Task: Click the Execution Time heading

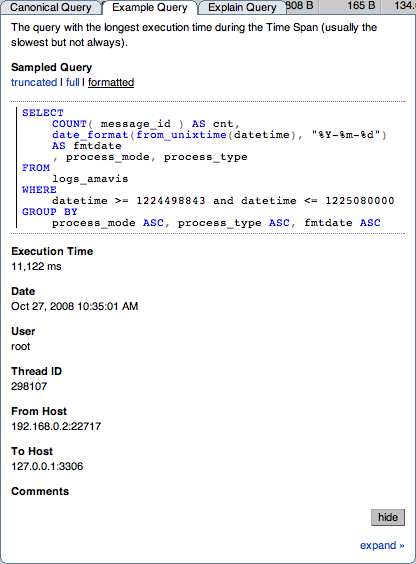Action: [x=52, y=251]
